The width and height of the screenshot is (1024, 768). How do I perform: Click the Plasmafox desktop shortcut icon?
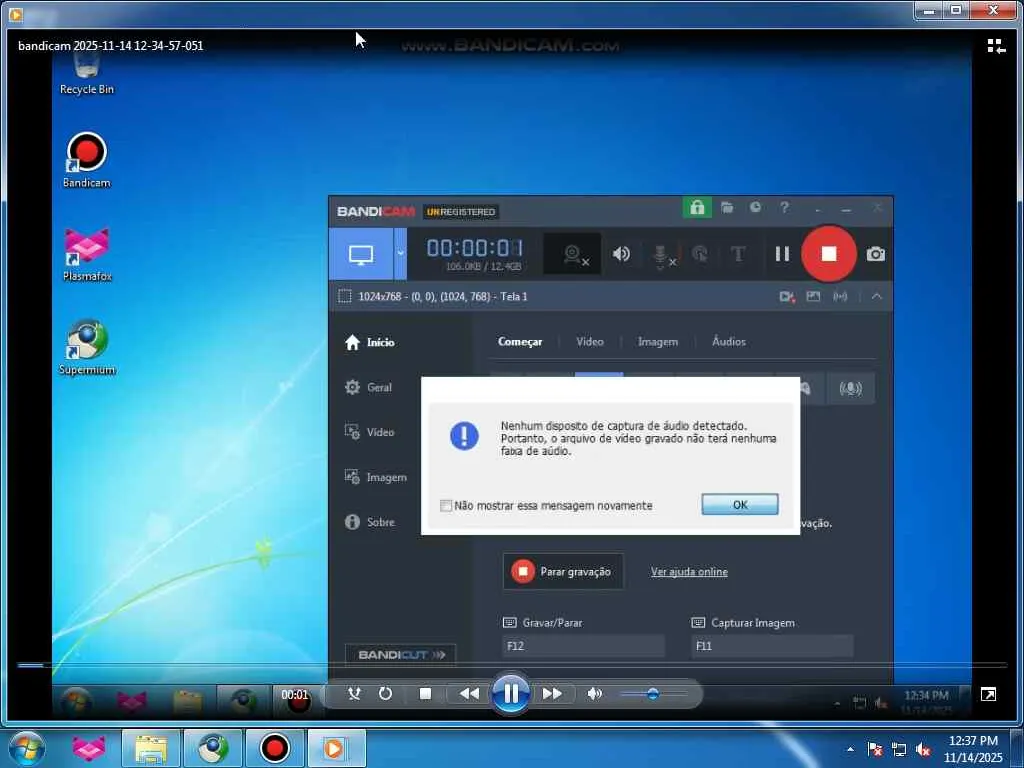tap(87, 254)
